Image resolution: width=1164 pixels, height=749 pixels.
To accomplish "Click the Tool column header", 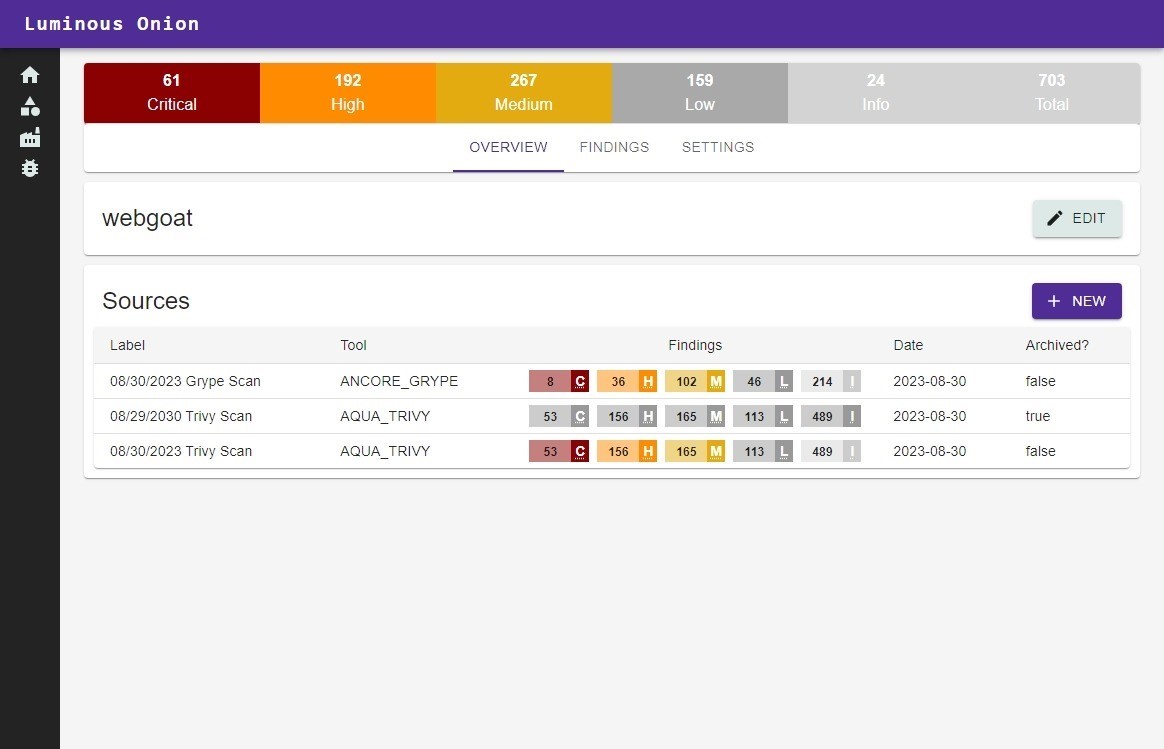I will [353, 345].
